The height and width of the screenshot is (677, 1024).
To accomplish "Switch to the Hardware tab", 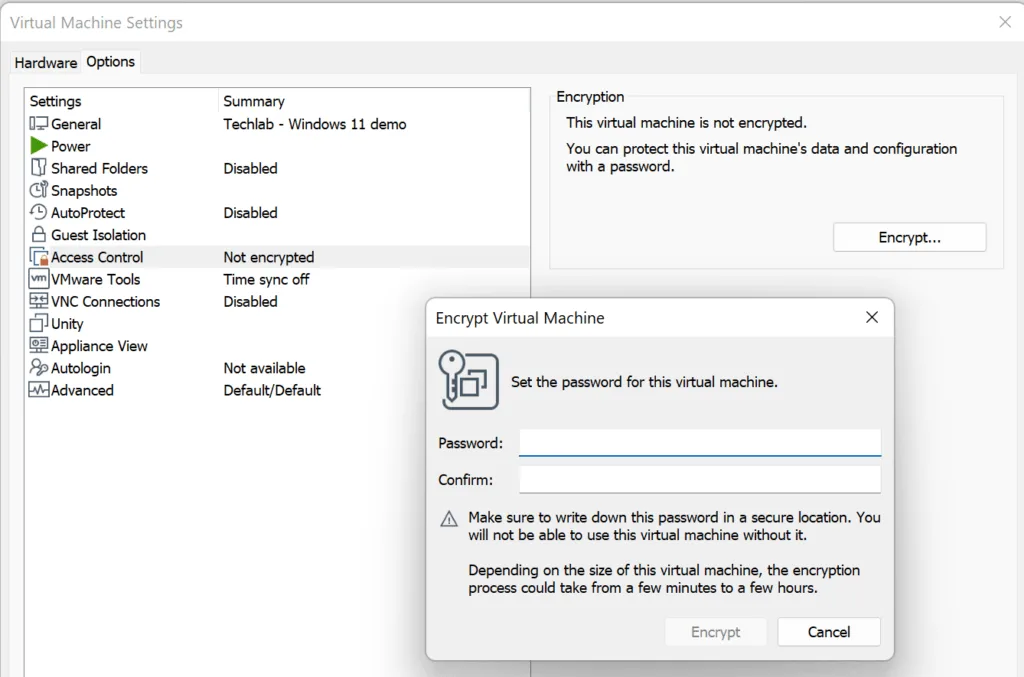I will click(45, 62).
